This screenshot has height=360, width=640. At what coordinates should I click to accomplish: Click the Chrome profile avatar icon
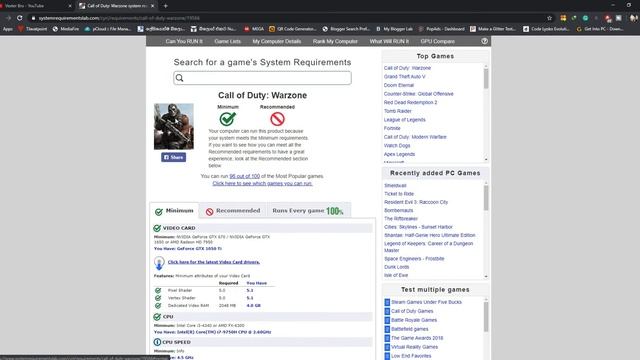(633, 18)
